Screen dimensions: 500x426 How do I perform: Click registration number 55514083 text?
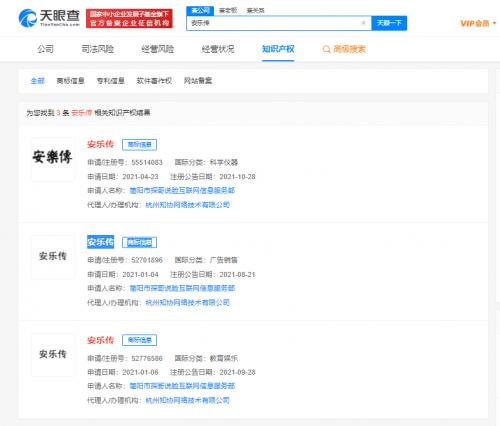click(147, 163)
